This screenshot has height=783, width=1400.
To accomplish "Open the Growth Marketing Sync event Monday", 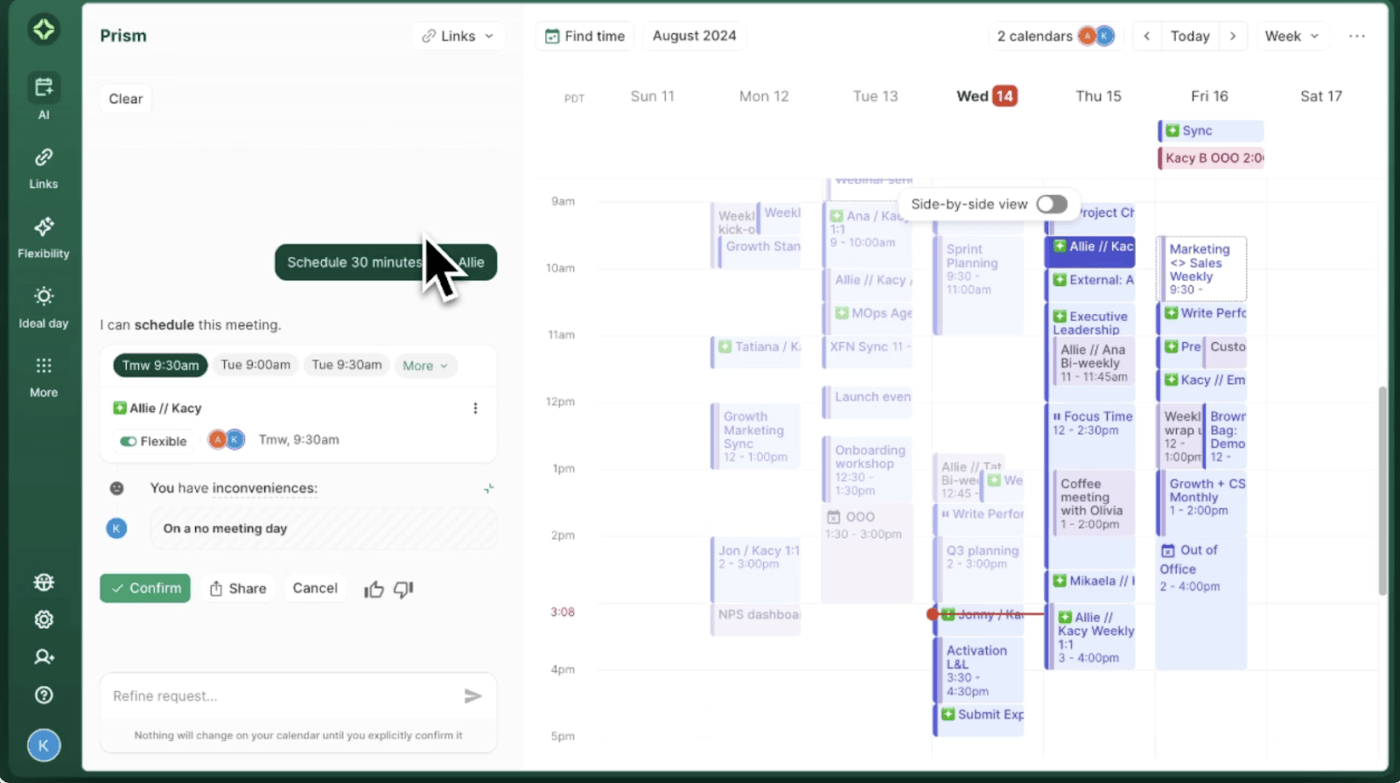I will 756,436.
